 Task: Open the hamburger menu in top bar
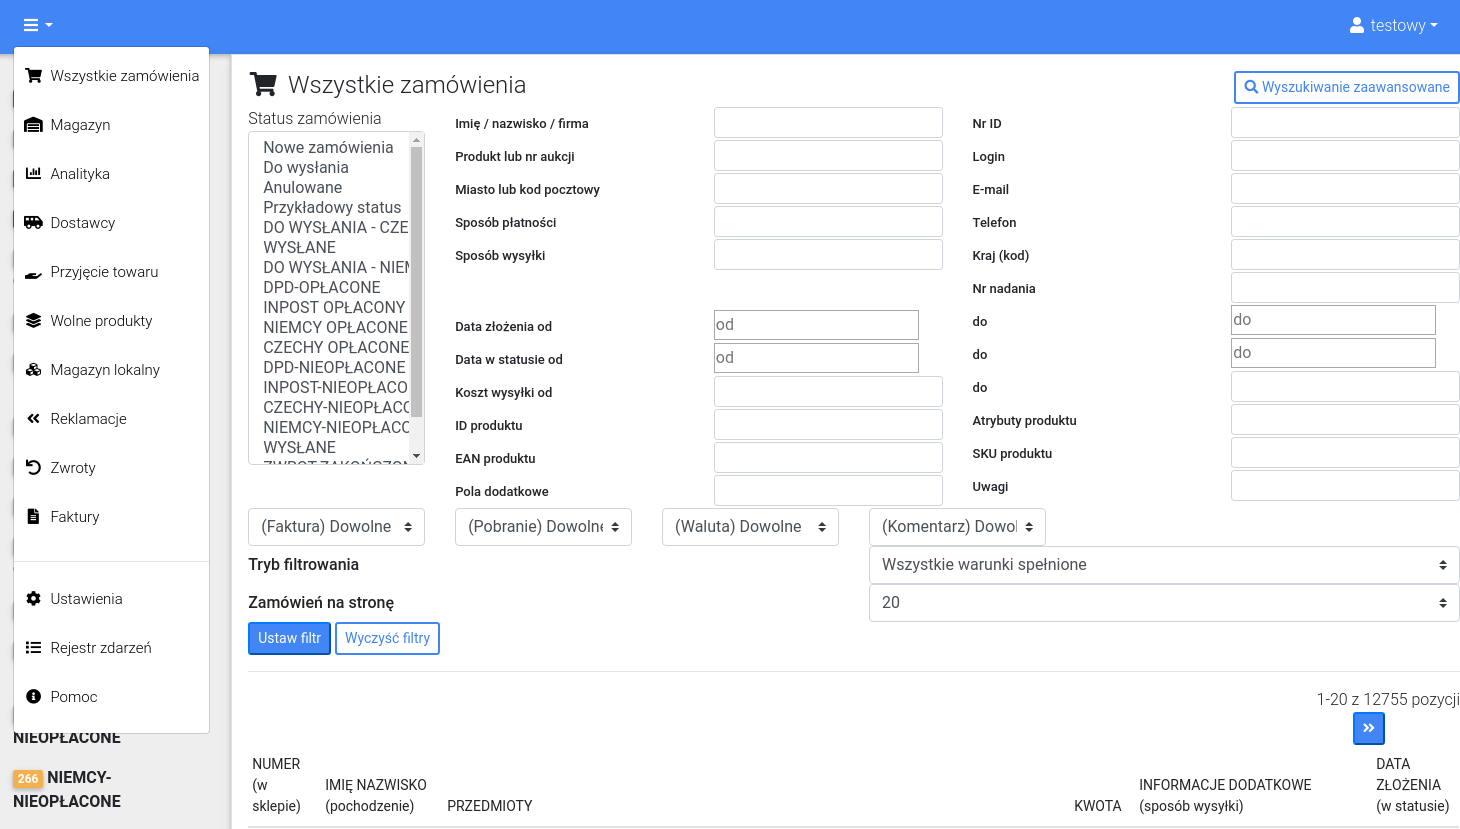37,25
